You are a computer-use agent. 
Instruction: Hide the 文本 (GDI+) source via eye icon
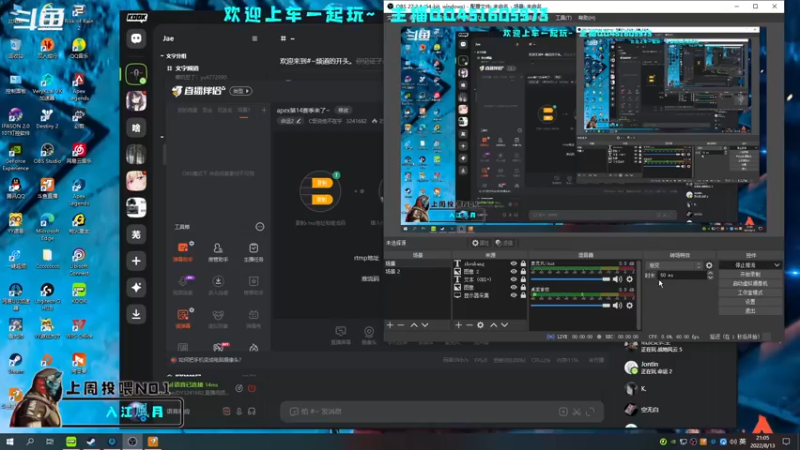click(514, 280)
